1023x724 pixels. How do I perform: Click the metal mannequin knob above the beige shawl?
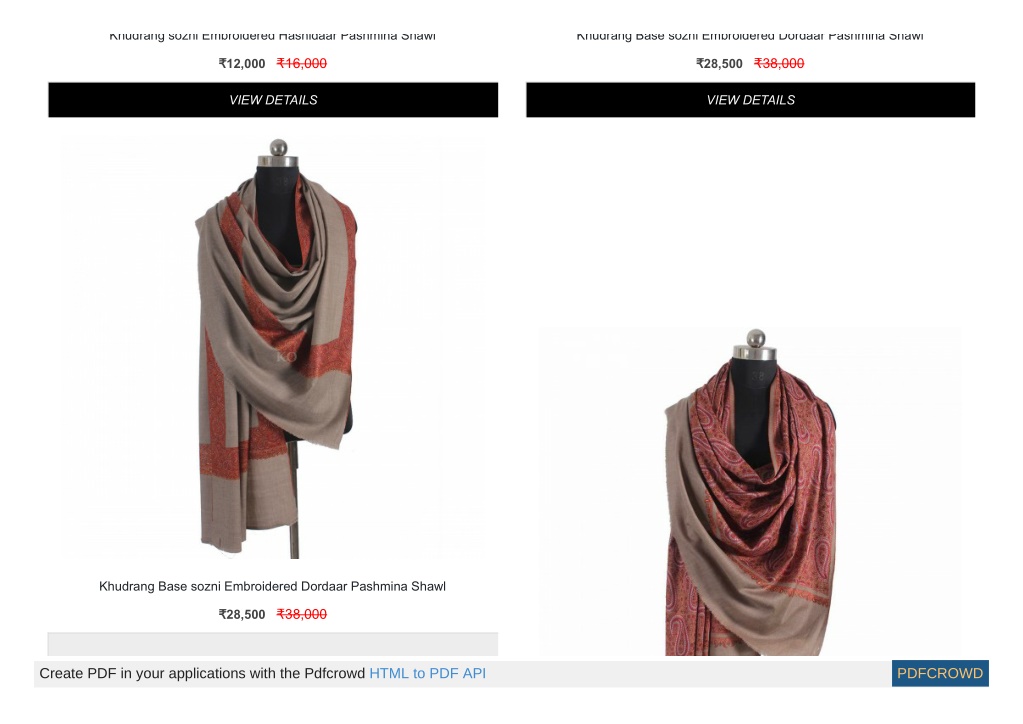pos(279,147)
